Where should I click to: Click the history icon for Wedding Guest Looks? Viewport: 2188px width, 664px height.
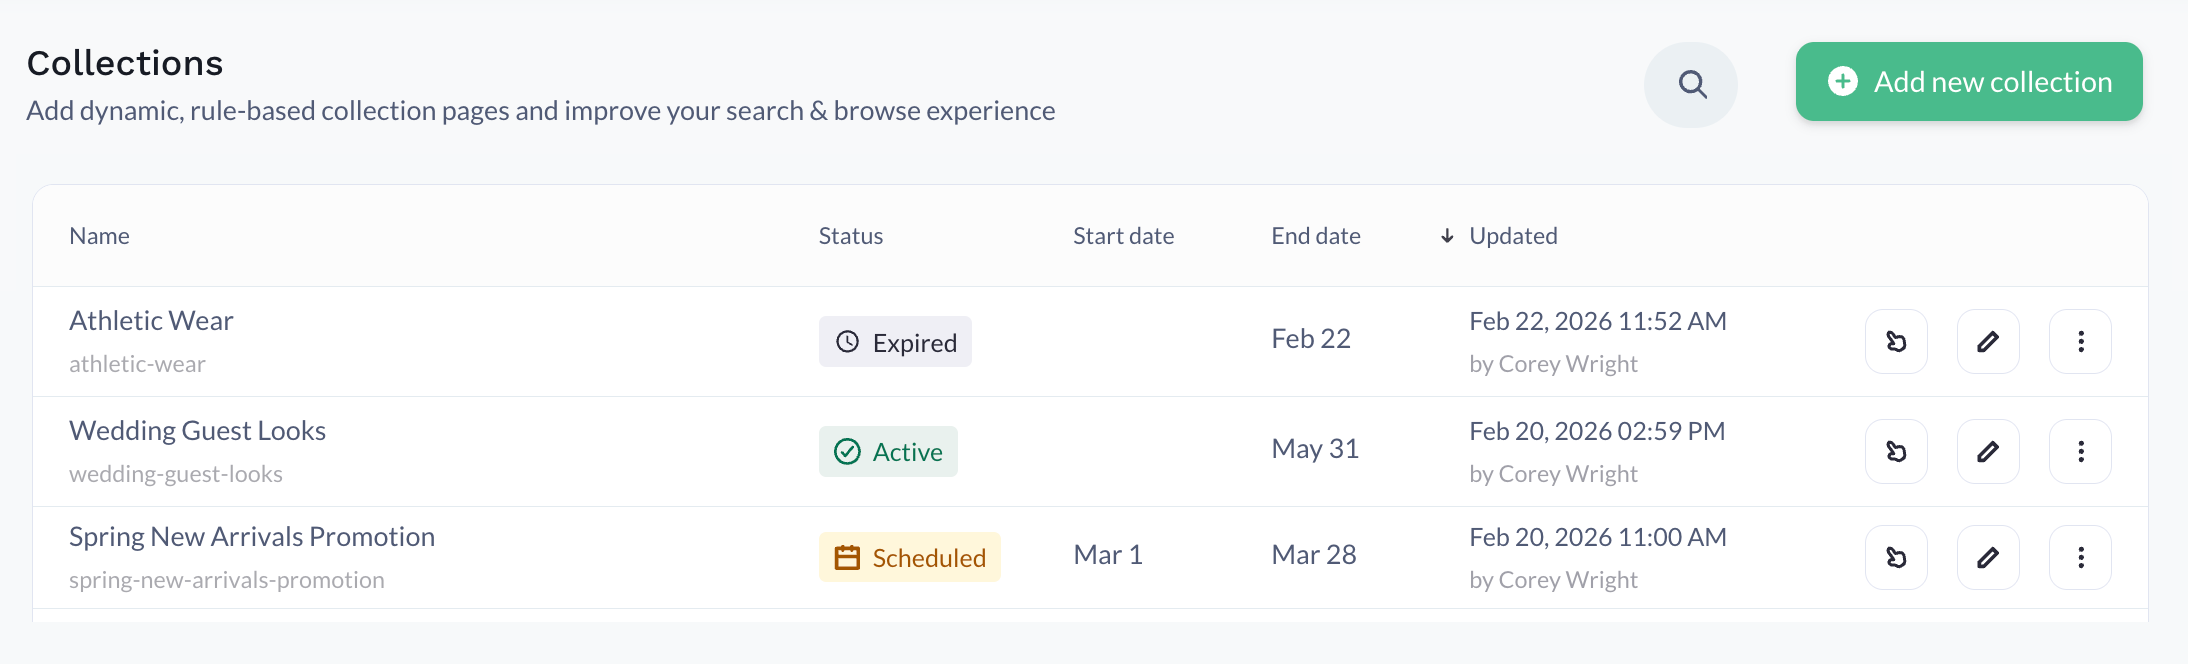click(x=1896, y=452)
